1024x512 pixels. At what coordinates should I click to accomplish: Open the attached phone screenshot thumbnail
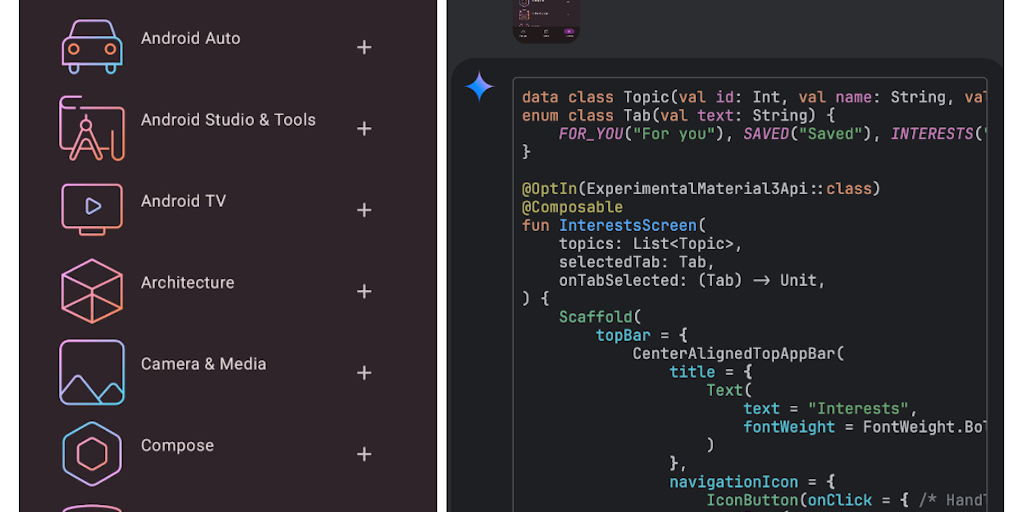(x=546, y=21)
